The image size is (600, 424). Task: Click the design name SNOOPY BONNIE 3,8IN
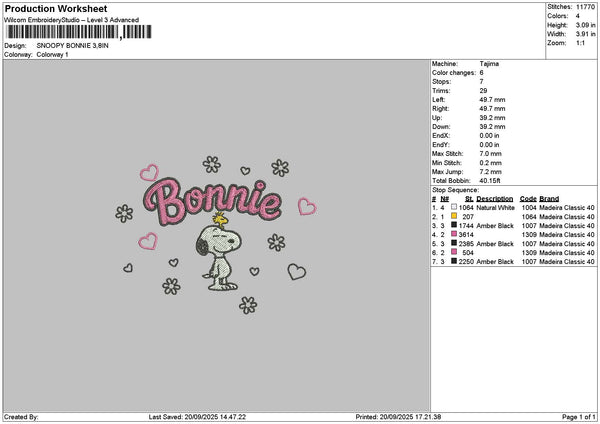72,46
